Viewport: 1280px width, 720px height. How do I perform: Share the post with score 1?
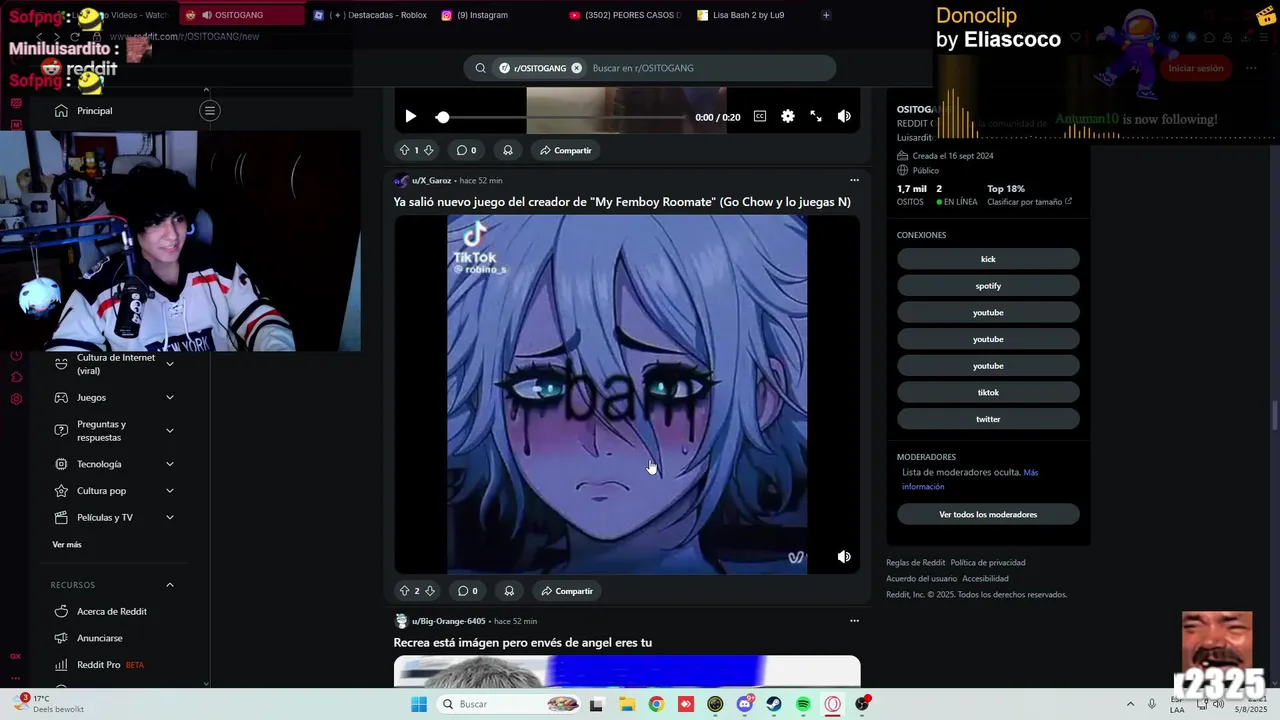click(x=566, y=150)
